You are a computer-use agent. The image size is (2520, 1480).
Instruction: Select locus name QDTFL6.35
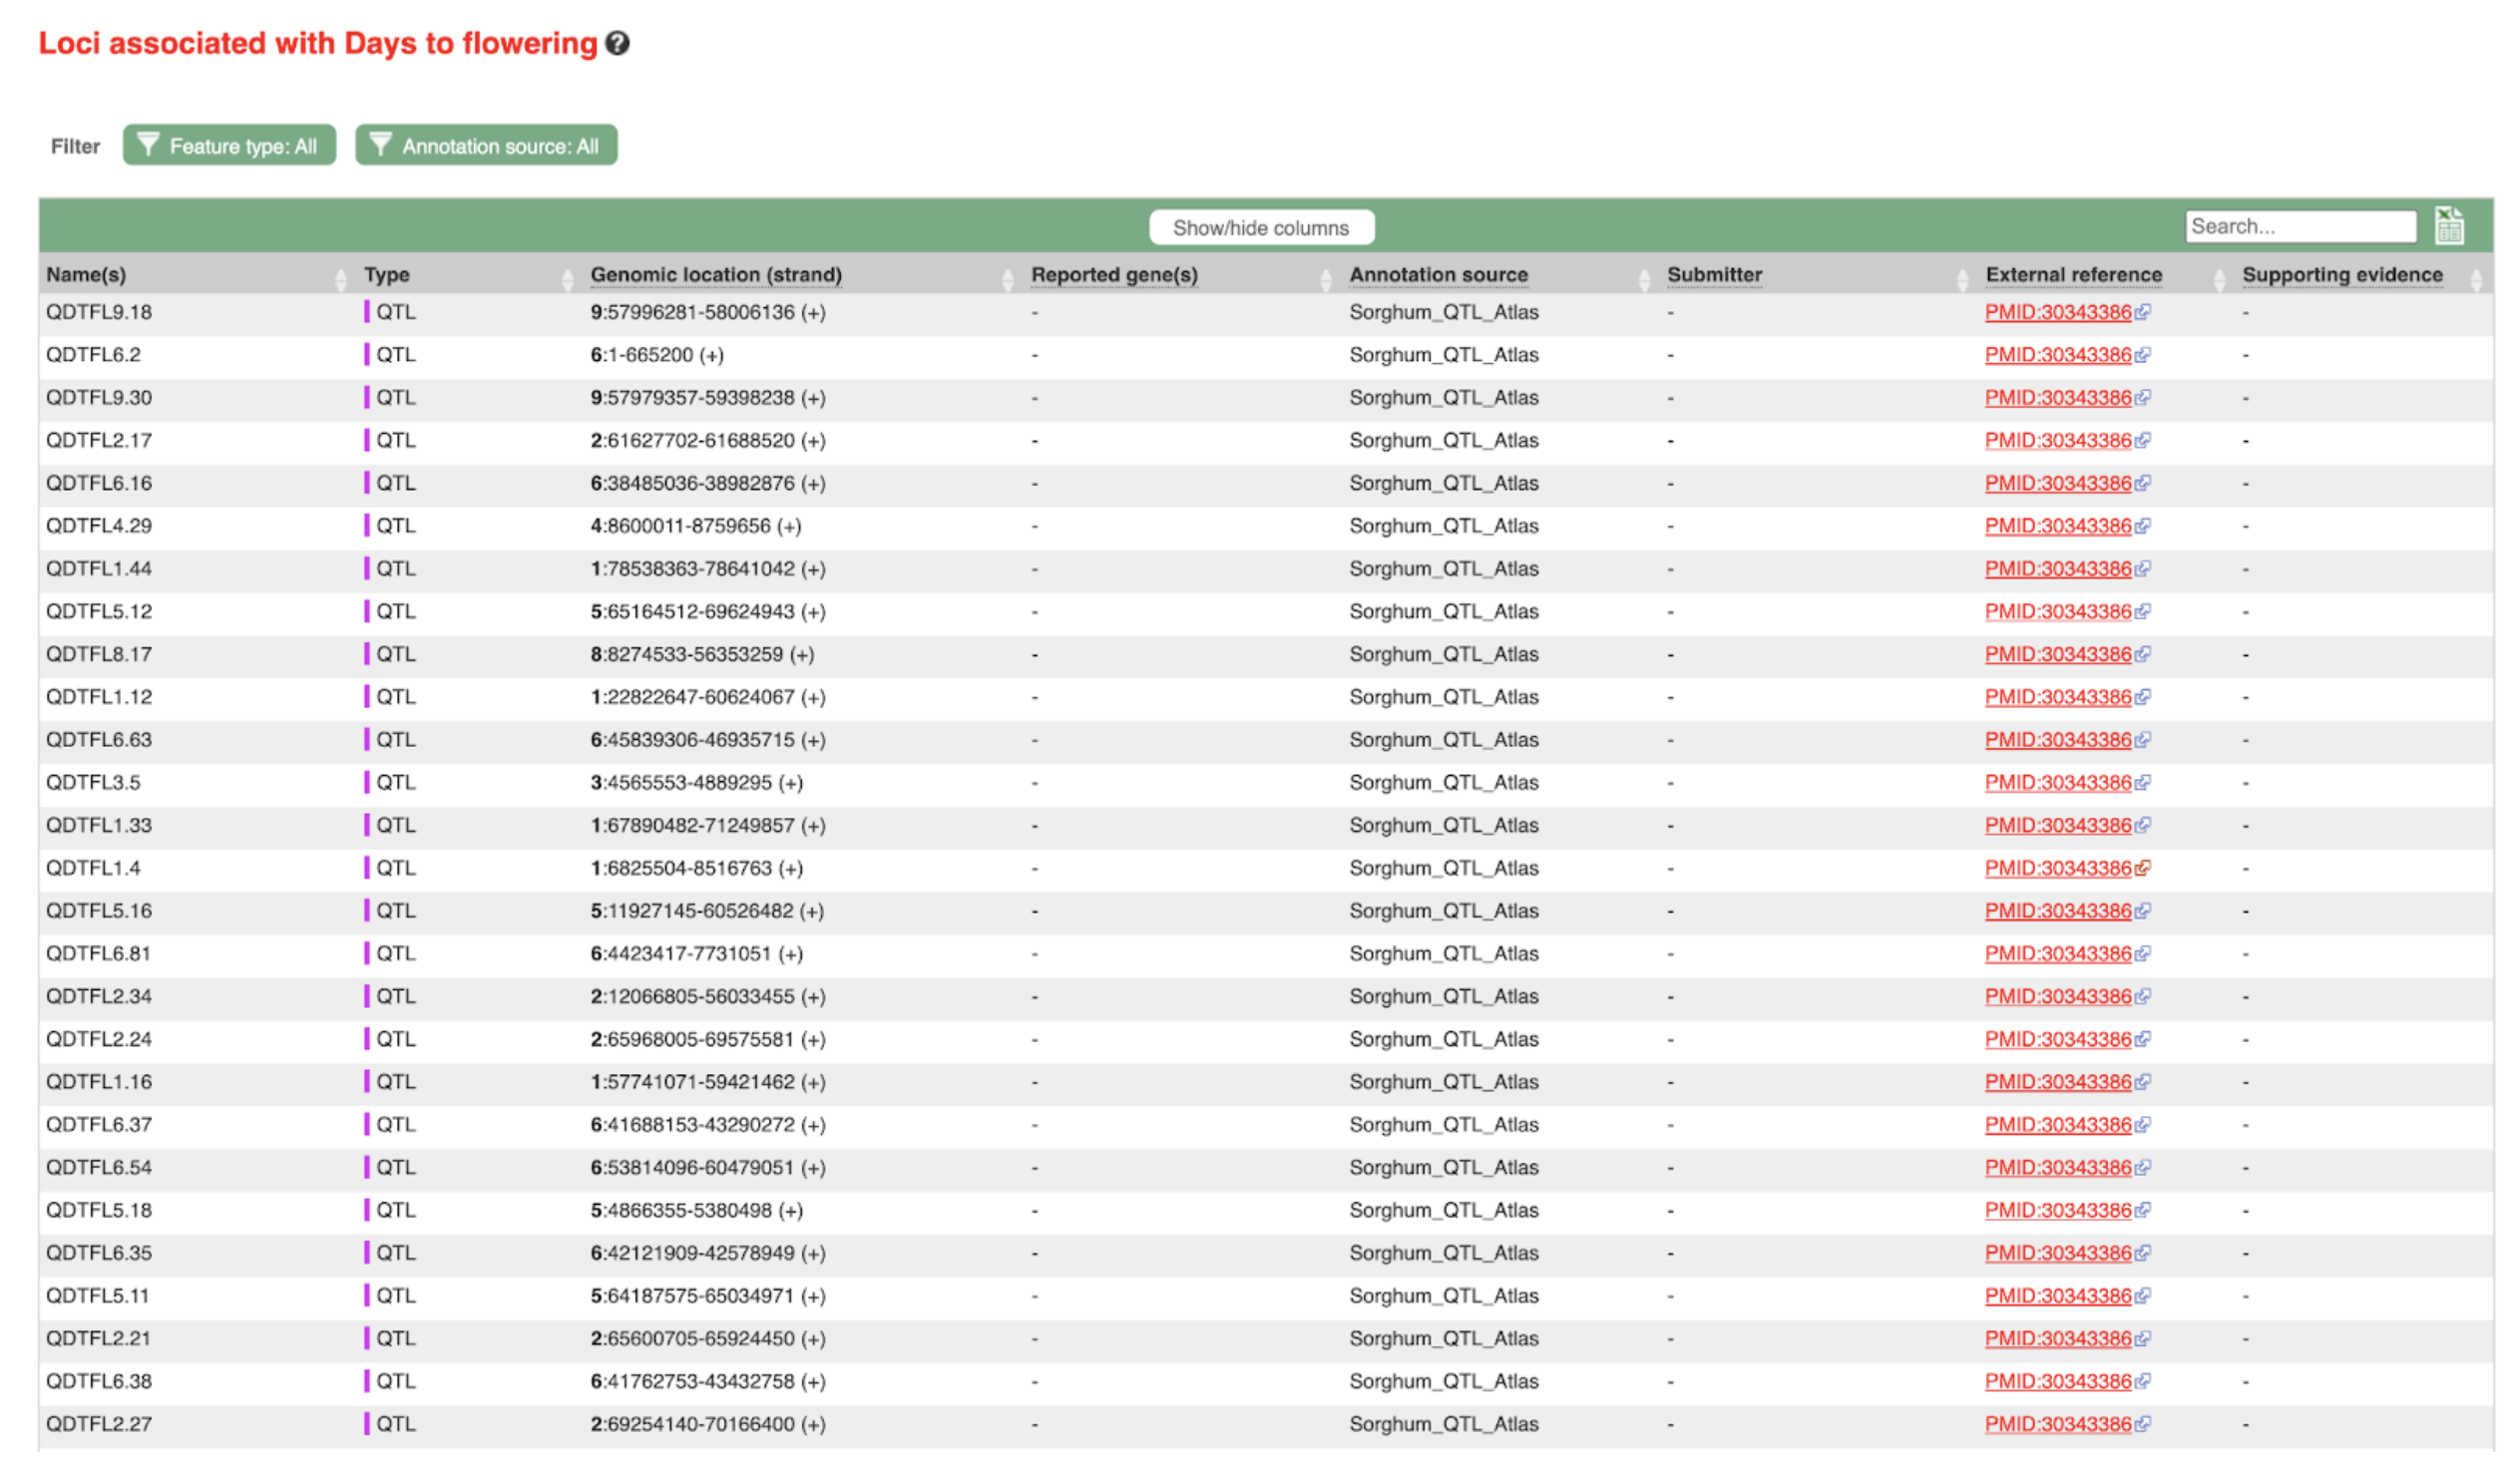point(99,1253)
